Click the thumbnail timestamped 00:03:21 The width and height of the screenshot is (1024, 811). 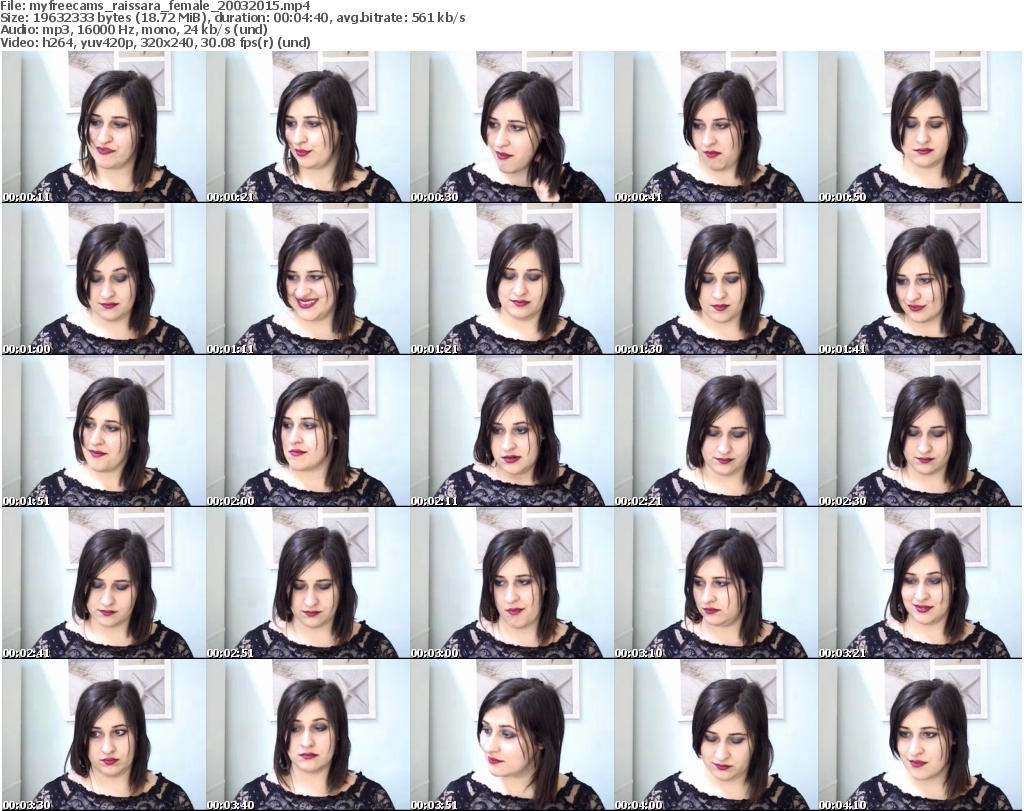(x=919, y=583)
